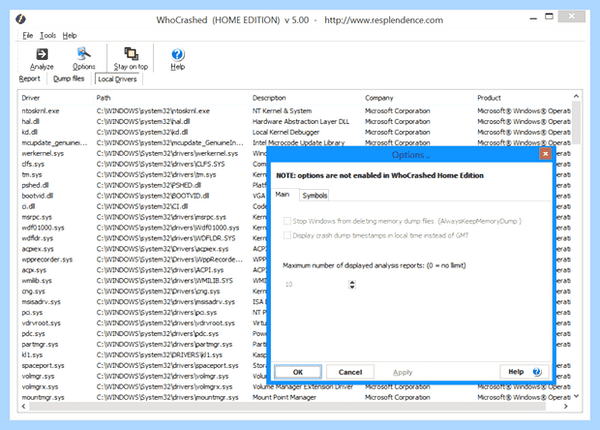This screenshot has width=600, height=430.
Task: Select the ci.dll driver row
Action: coord(143,207)
